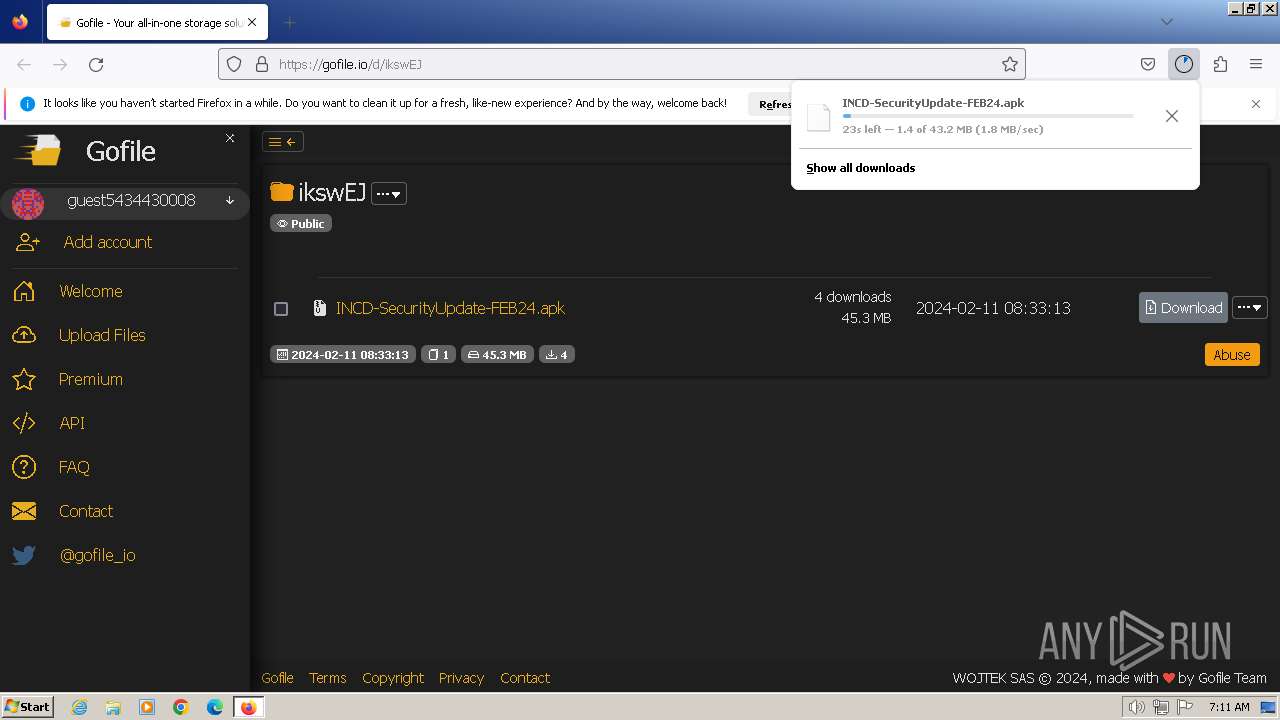The image size is (1280, 720).
Task: Click the Firefox downloads toolbar icon
Action: pos(1184,64)
